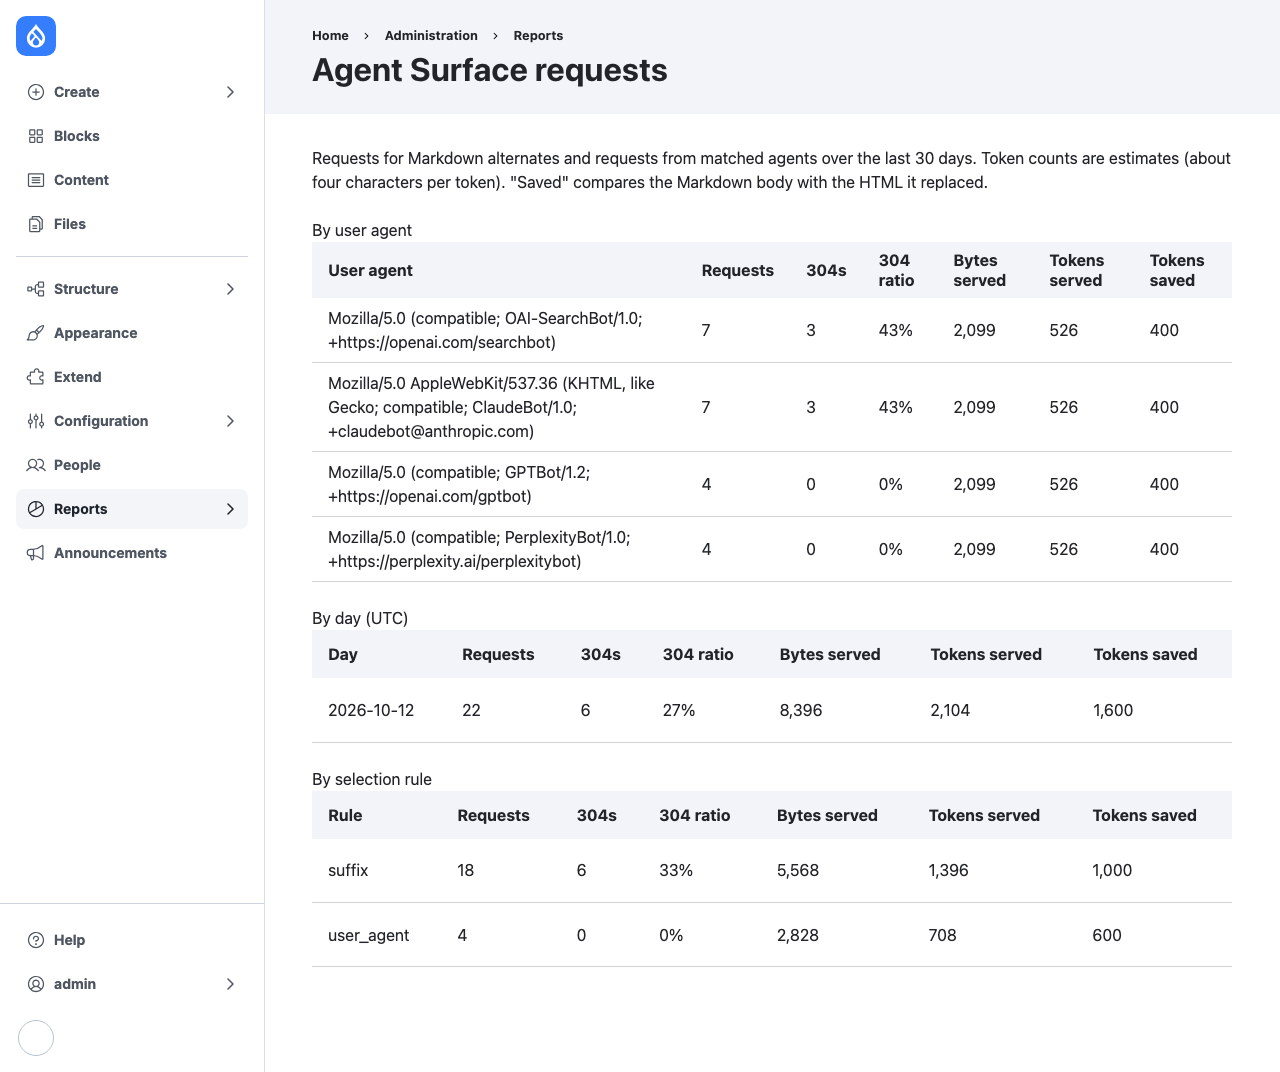Follow the Administration breadcrumb link
Screen dimensions: 1280x1072
click(431, 35)
